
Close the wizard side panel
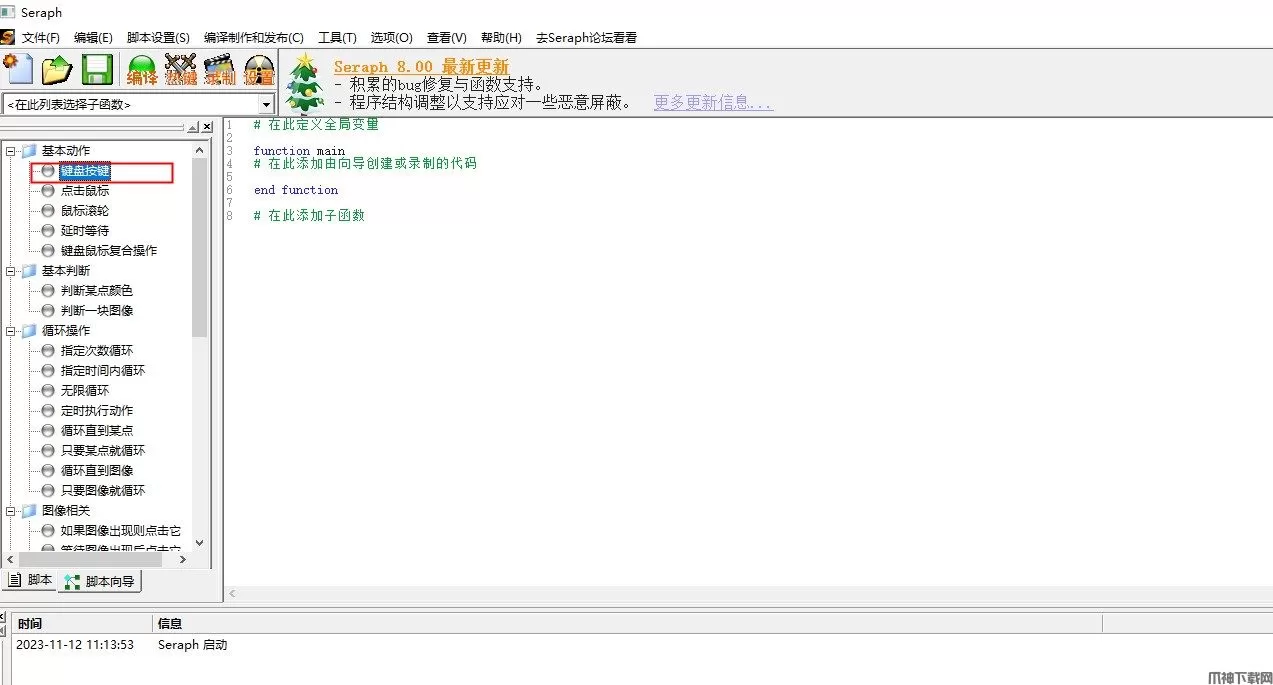(x=207, y=127)
